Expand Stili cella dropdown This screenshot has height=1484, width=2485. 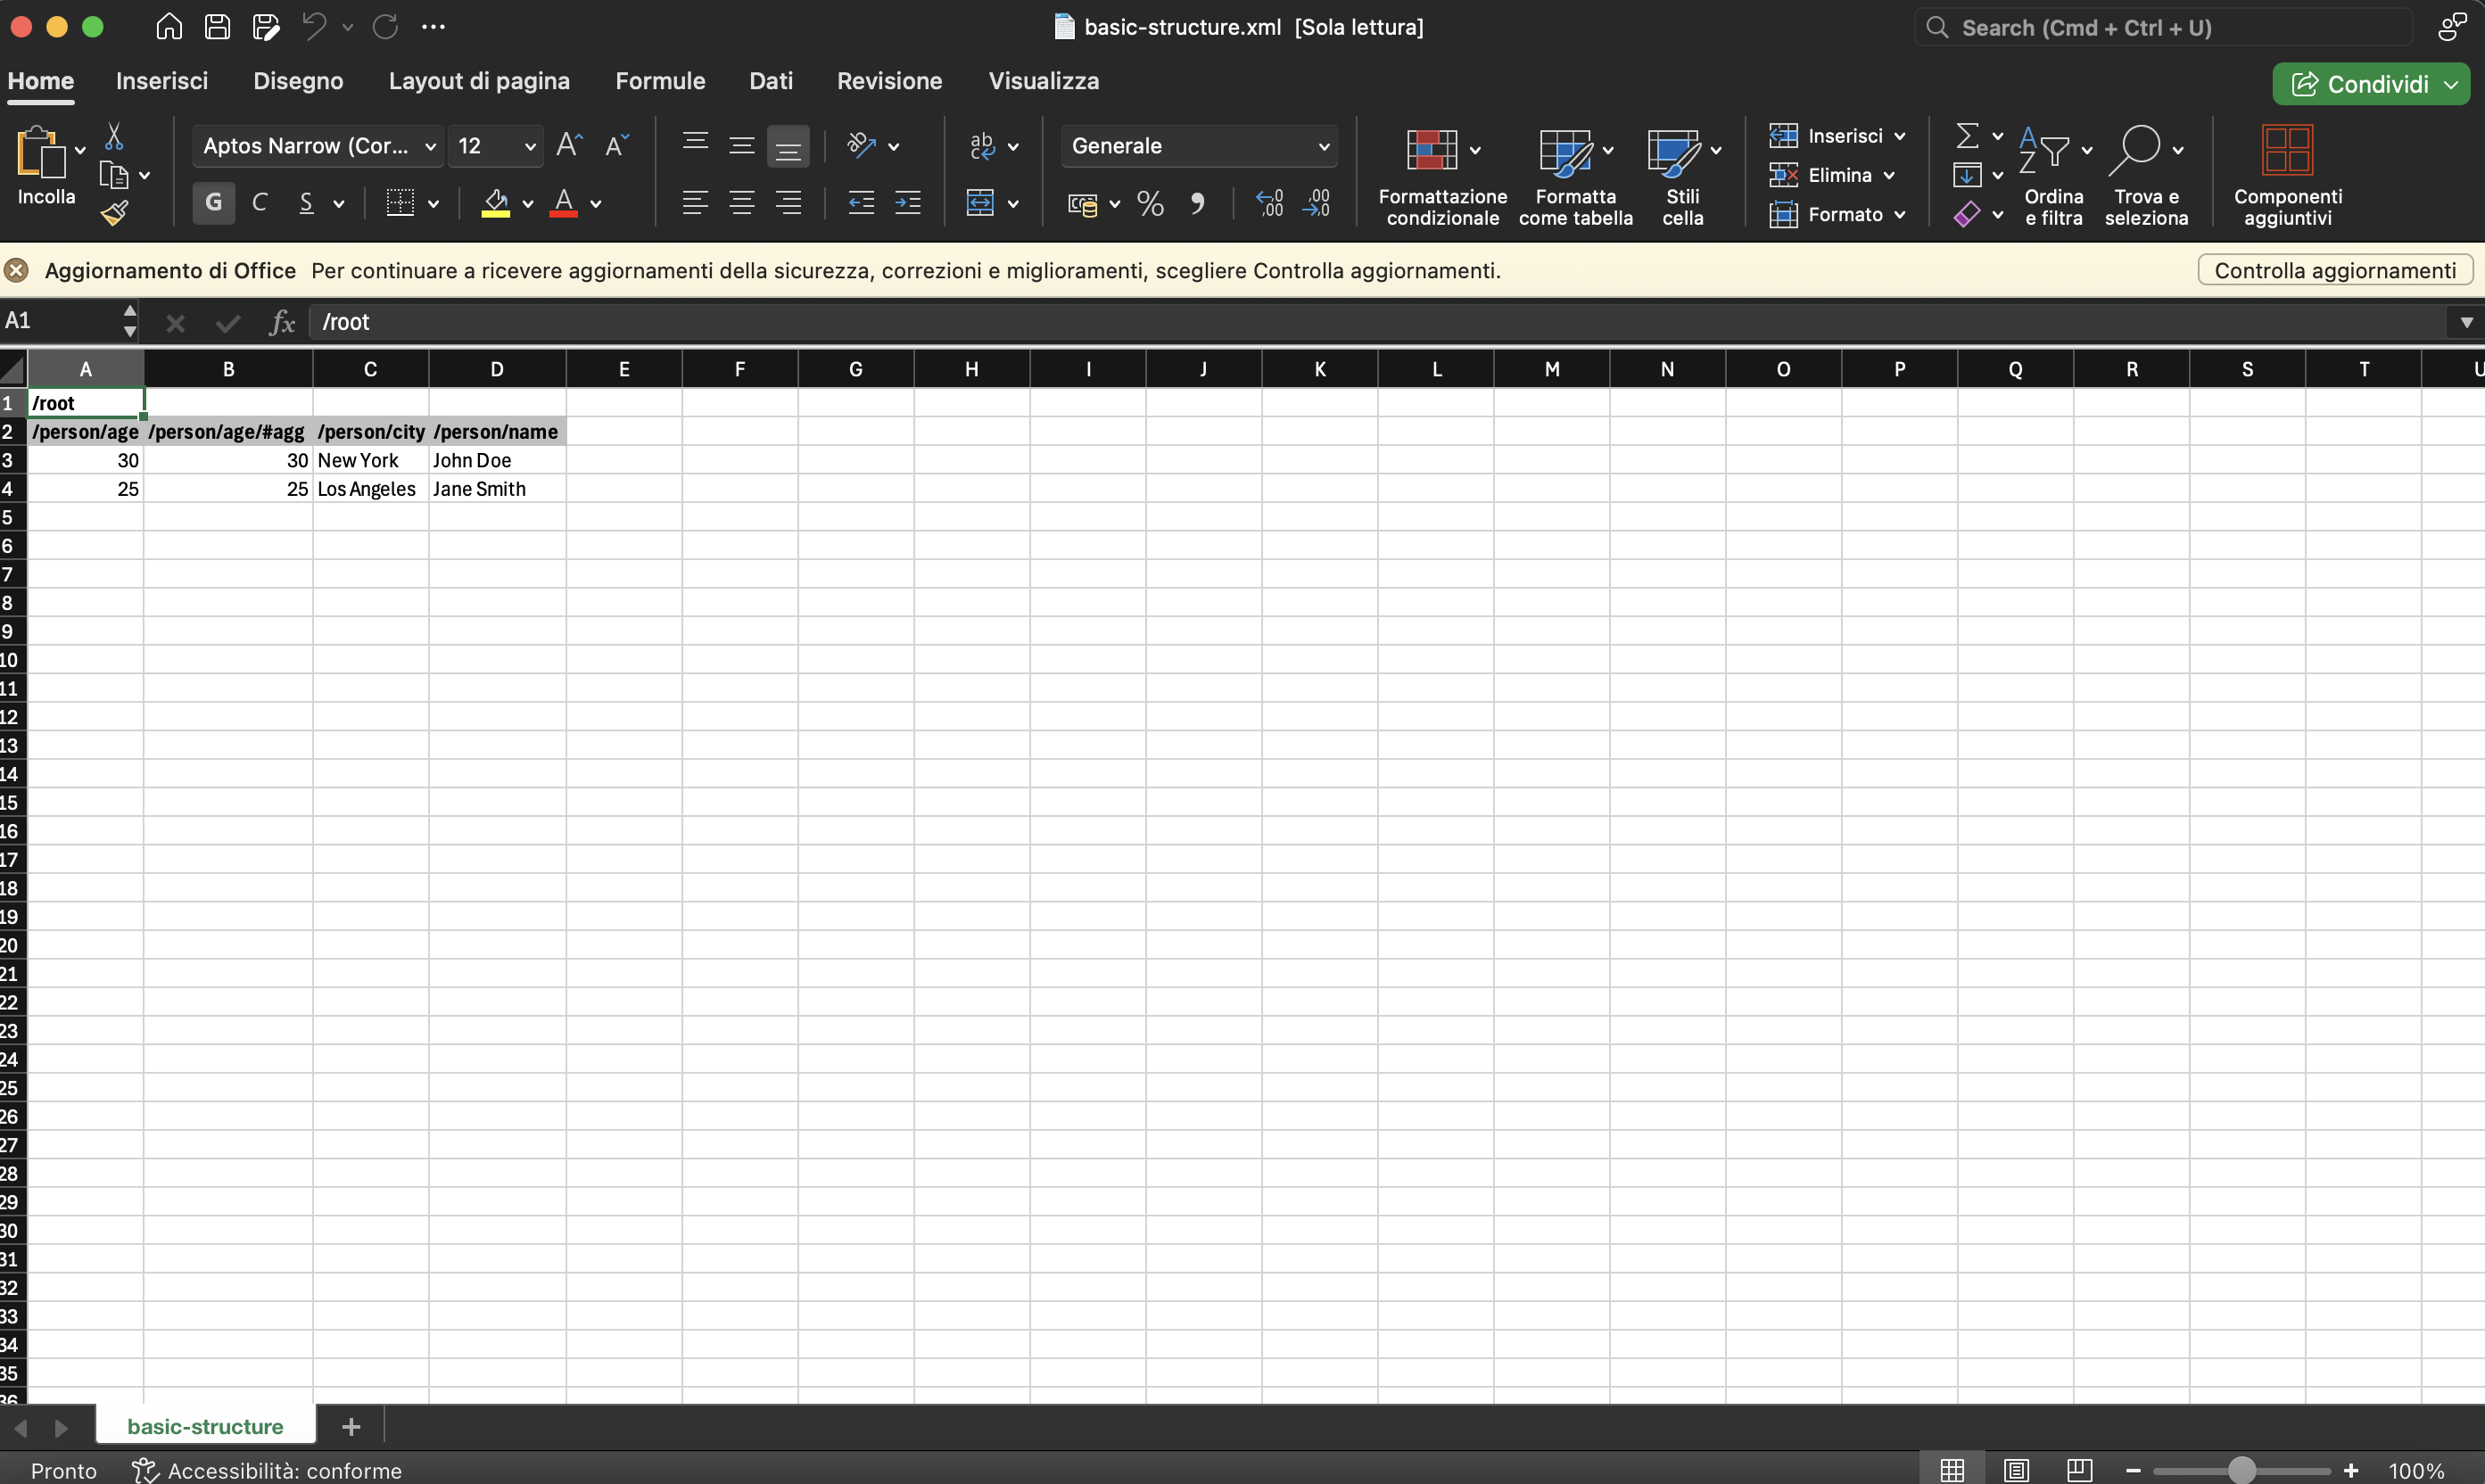[x=1716, y=151]
